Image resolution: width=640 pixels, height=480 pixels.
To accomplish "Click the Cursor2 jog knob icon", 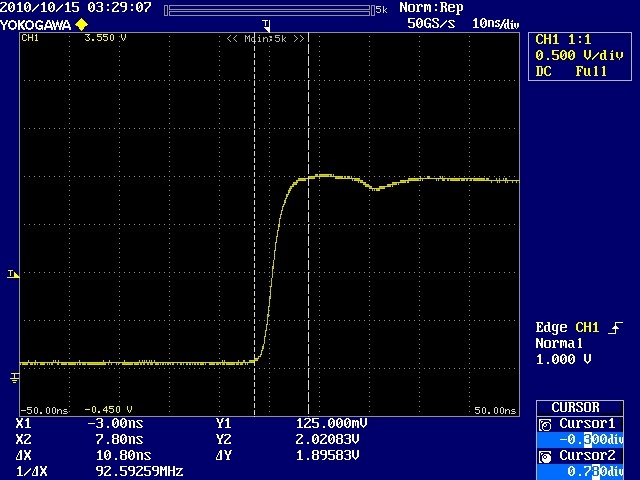I will 544,456.
